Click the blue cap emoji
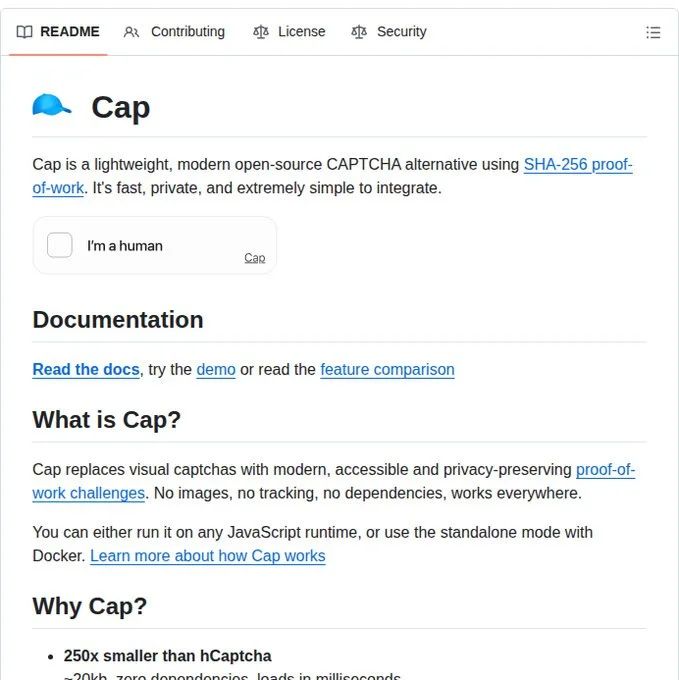 [x=52, y=105]
